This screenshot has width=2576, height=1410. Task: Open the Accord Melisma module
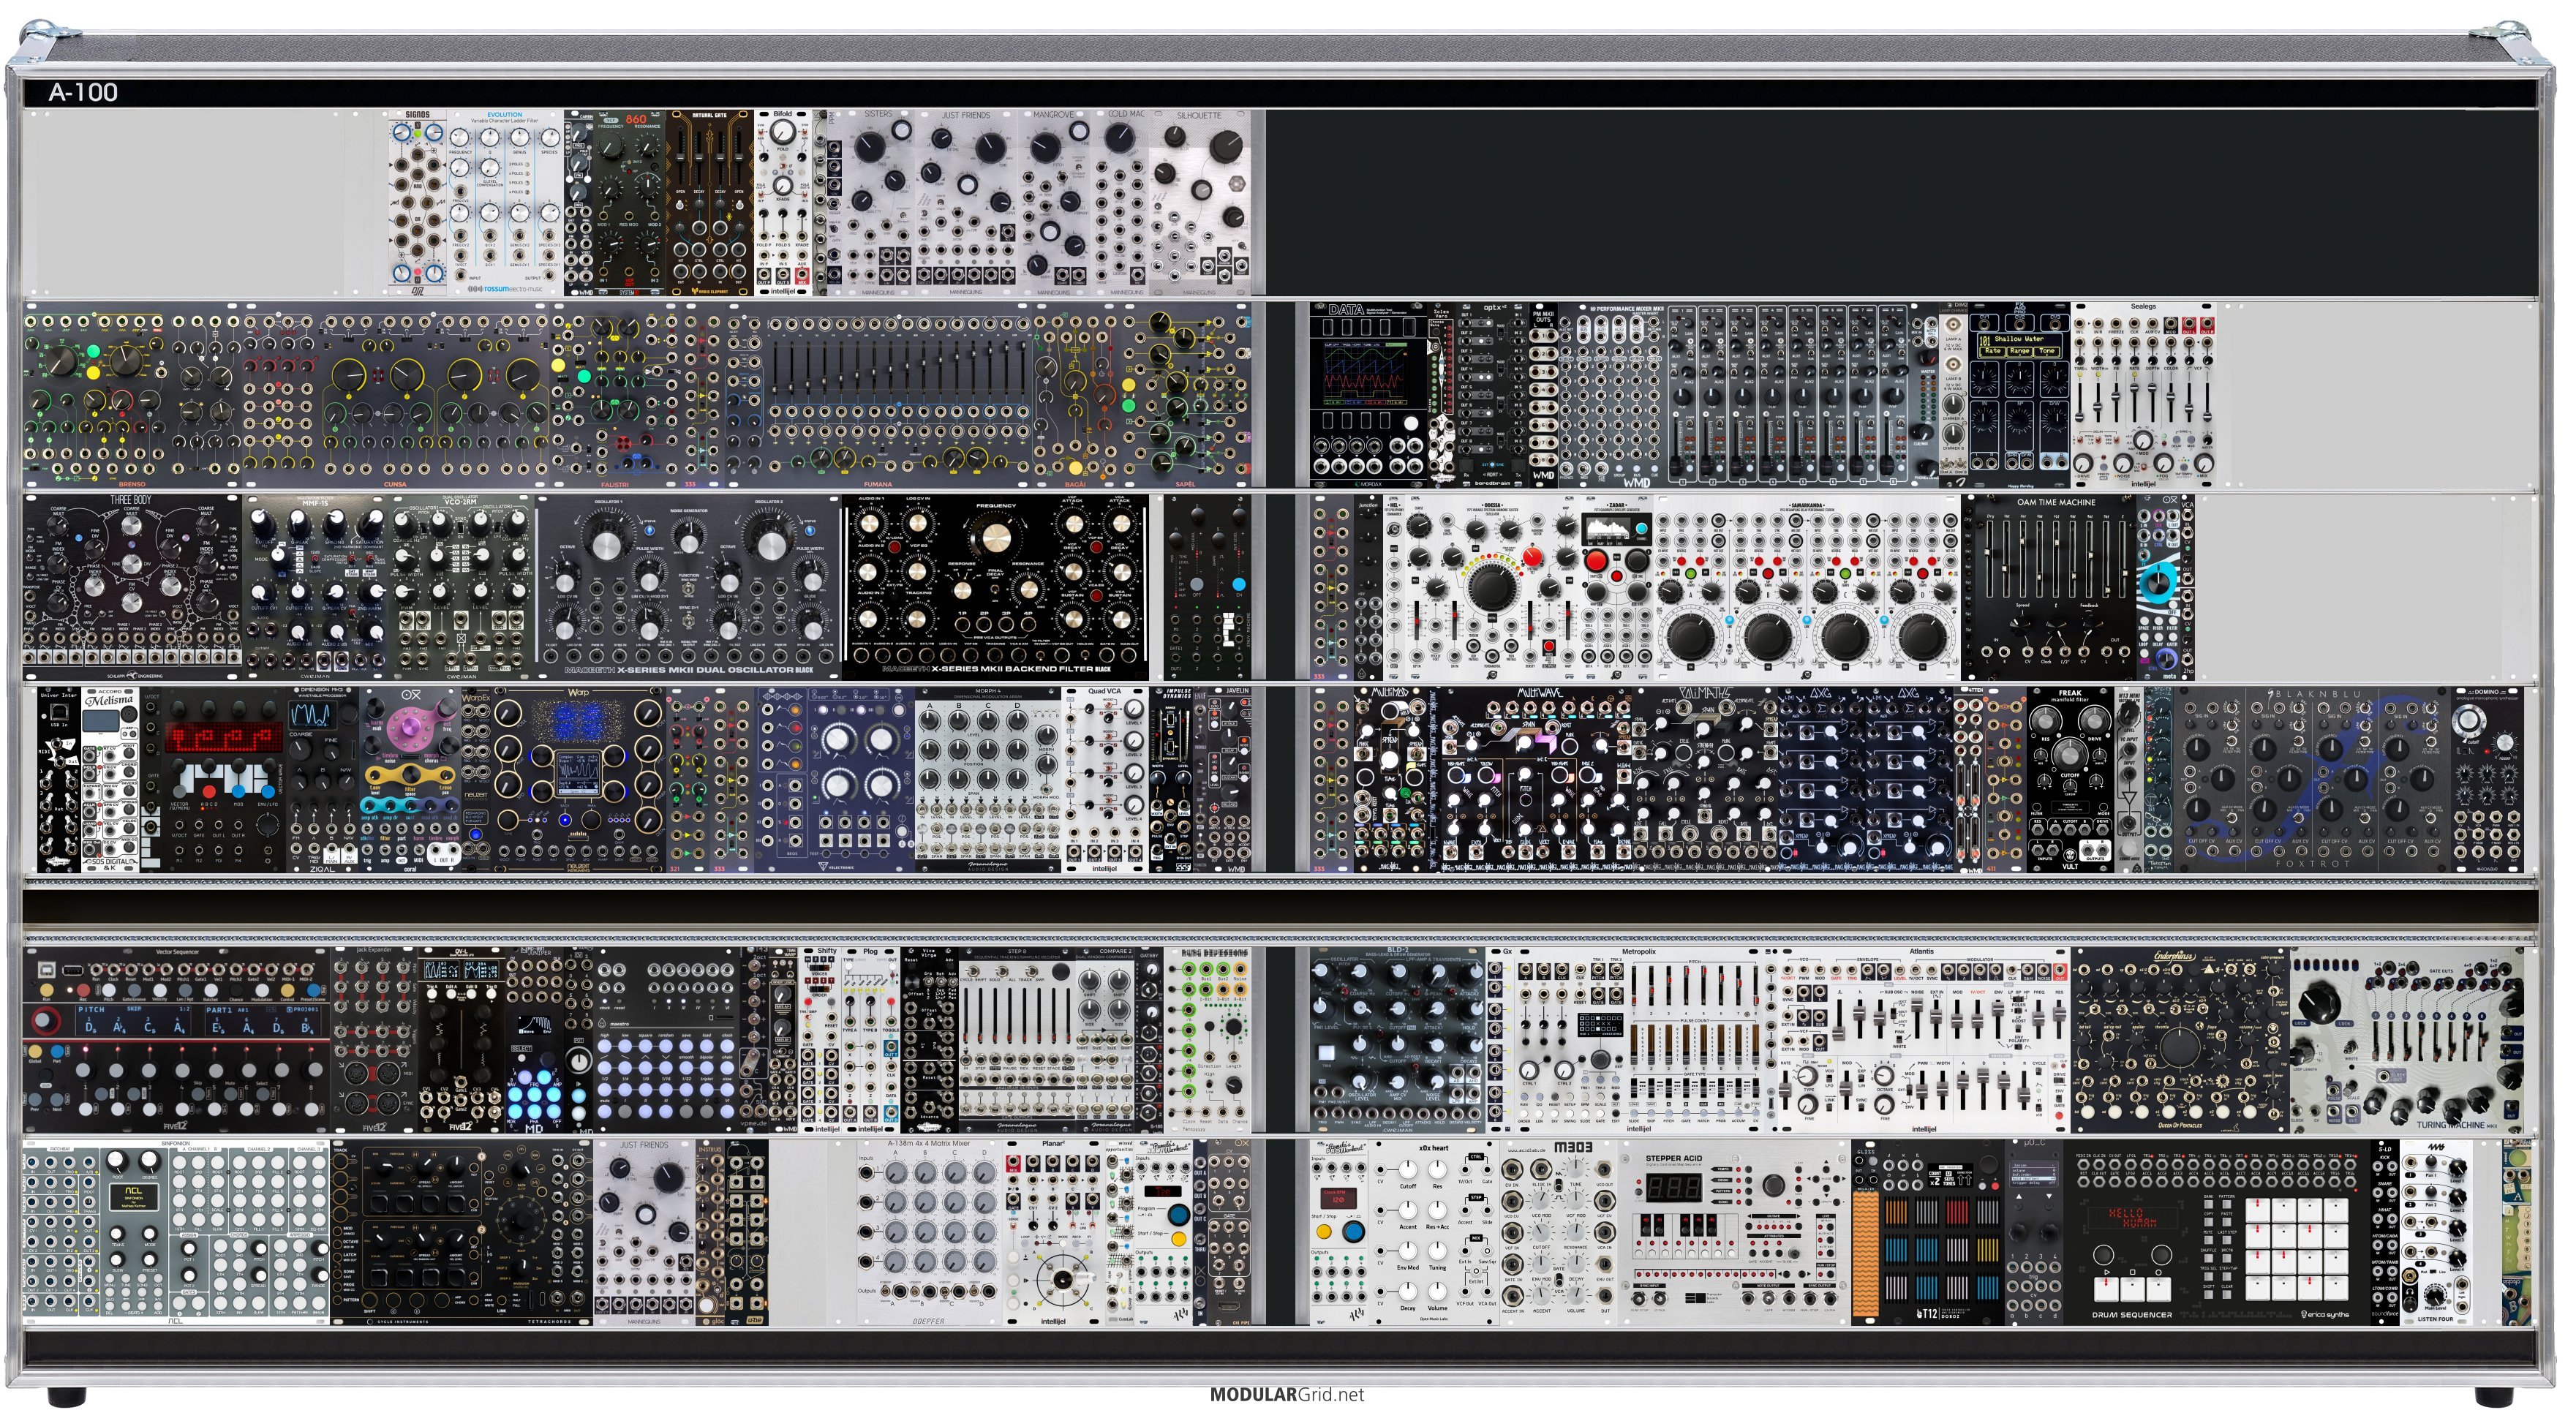[x=110, y=780]
